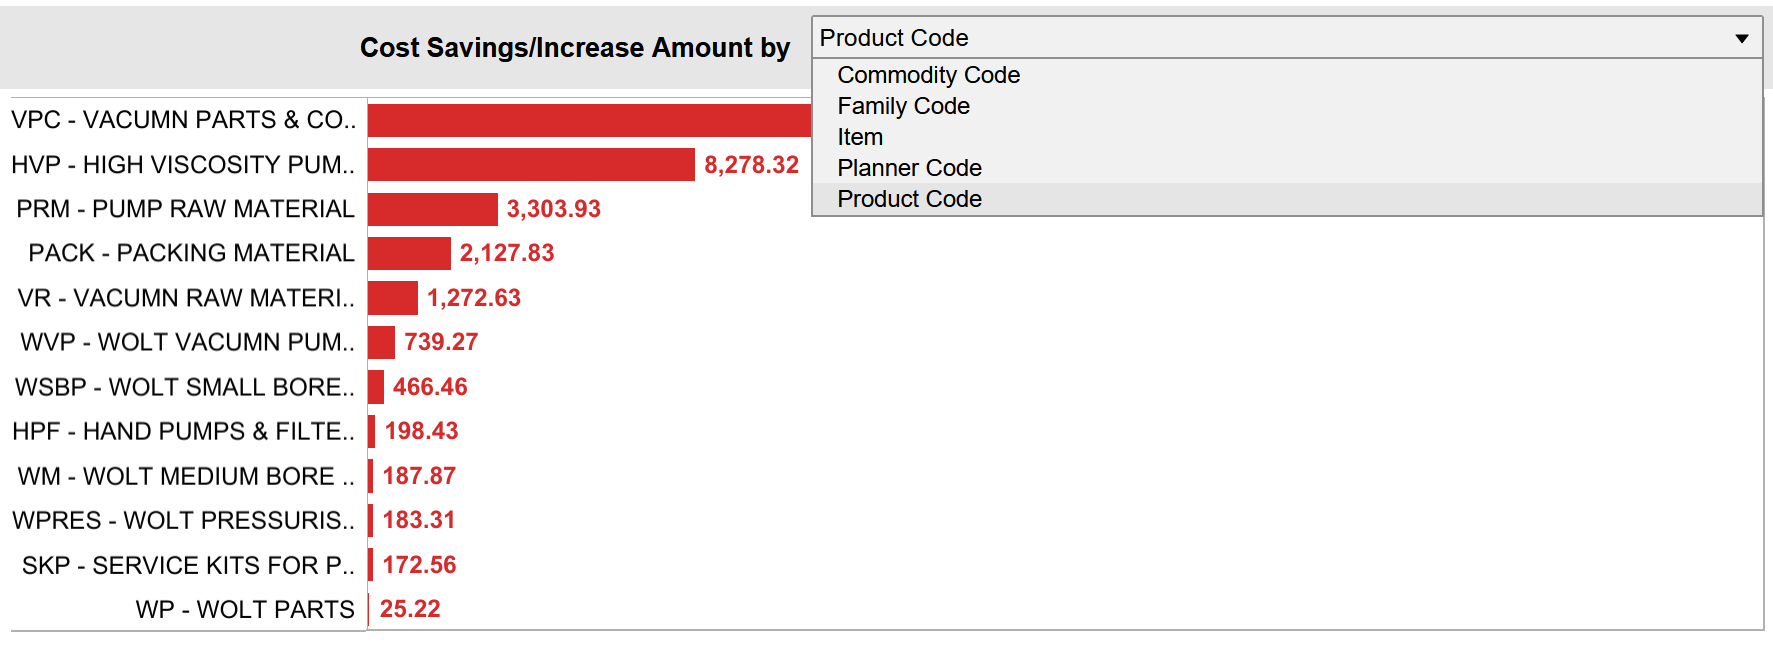This screenshot has height=651, width=1773.
Task: Select WVP - WOLT VACUMN PUM.. label
Action: point(188,342)
